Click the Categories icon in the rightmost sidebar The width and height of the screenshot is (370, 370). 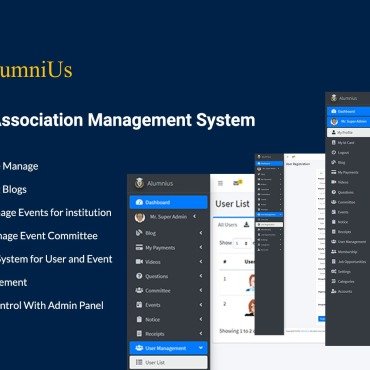tap(333, 281)
